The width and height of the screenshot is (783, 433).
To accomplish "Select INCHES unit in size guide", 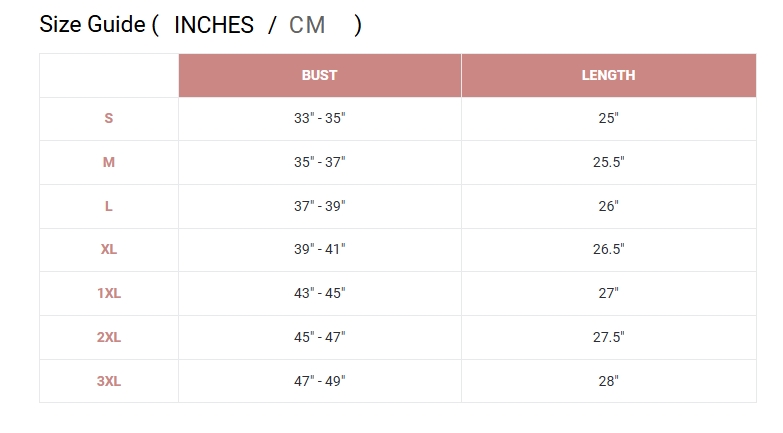I will [214, 25].
